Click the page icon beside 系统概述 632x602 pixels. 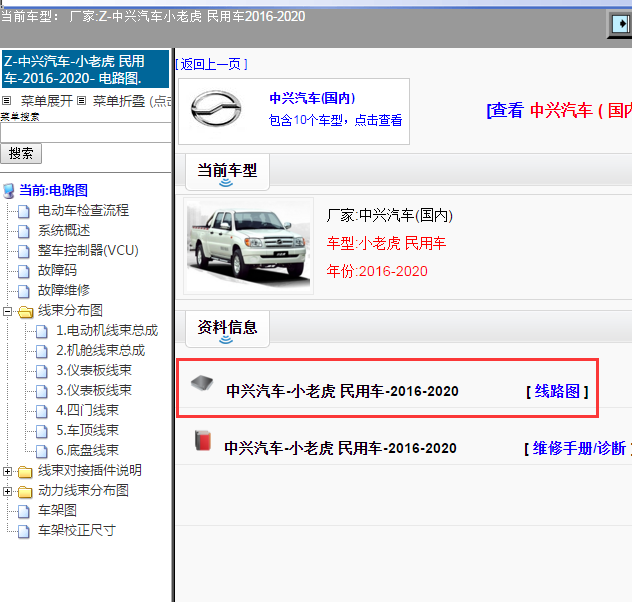24,231
